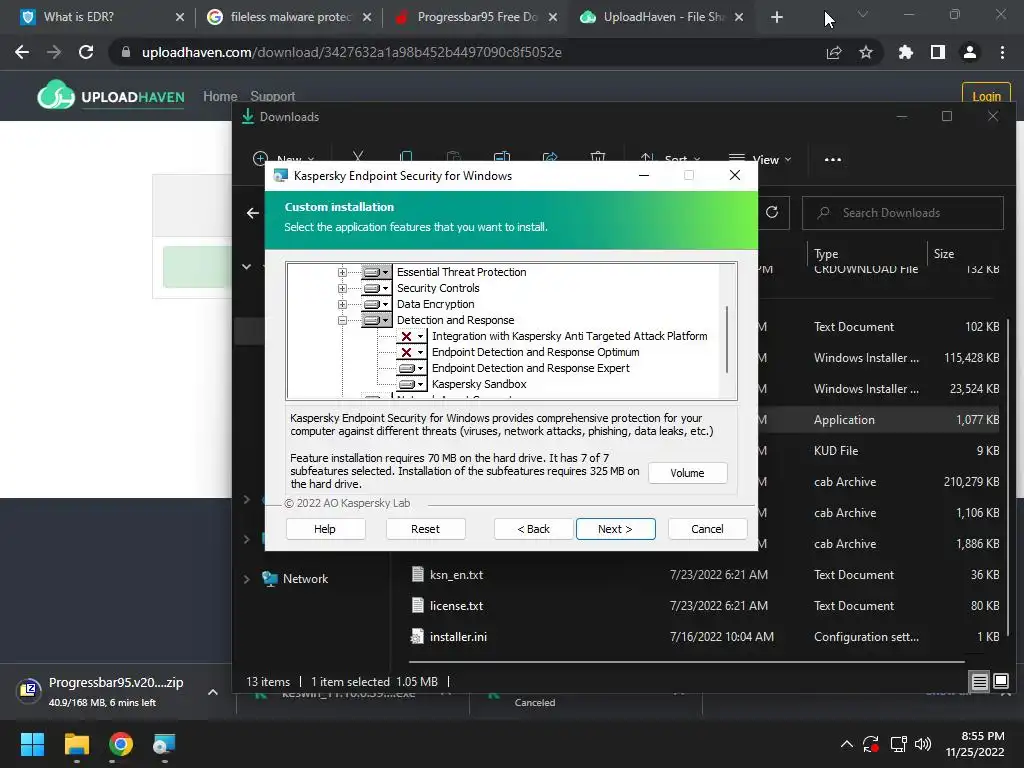Open Endpoint Detection and Response Expert dropdown
The height and width of the screenshot is (768, 1024).
411,368
